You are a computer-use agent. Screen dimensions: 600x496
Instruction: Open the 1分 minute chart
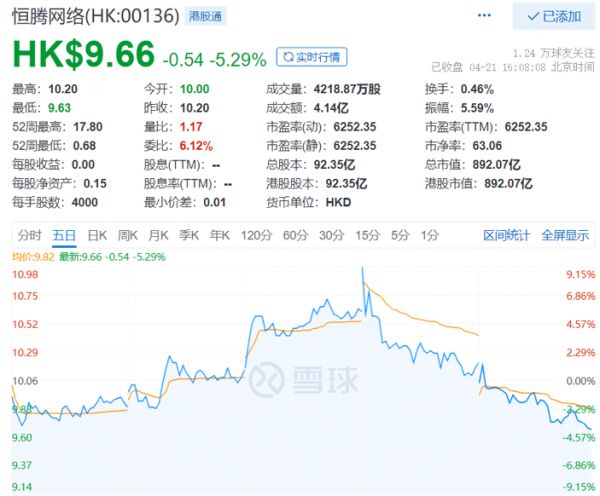click(x=430, y=235)
